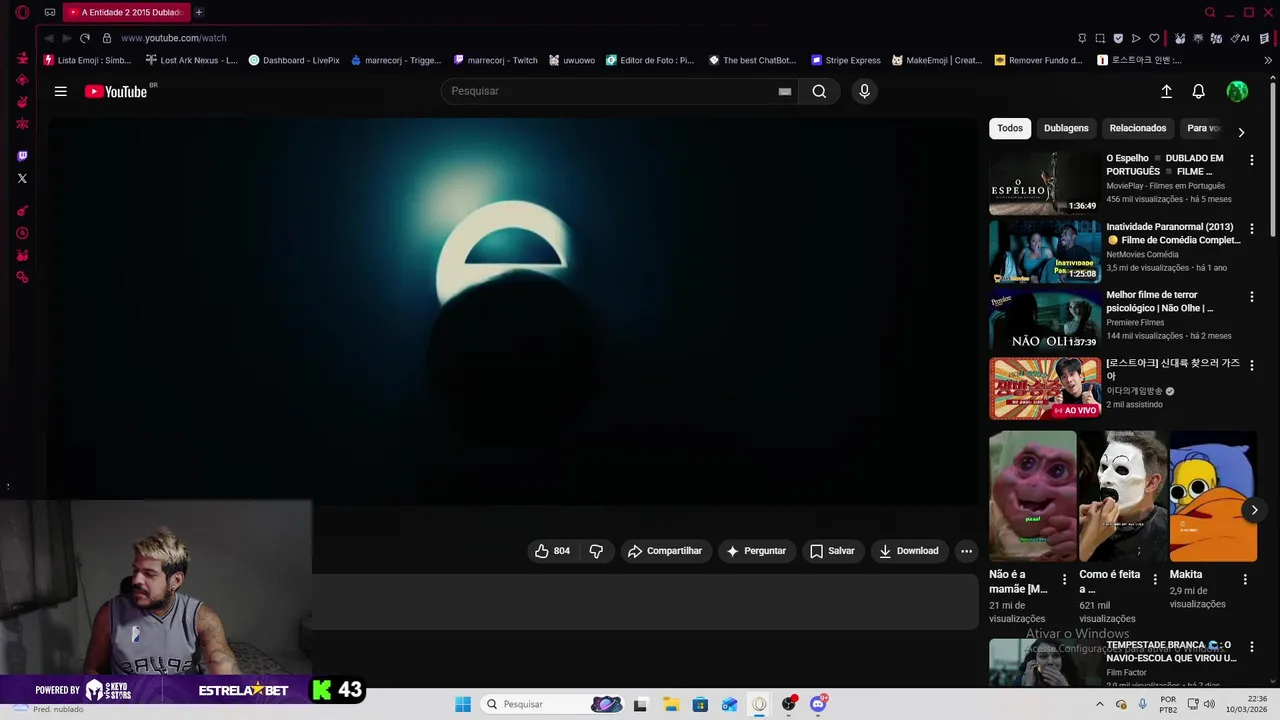Go back with browser back arrow
The width and height of the screenshot is (1280, 720).
49,38
